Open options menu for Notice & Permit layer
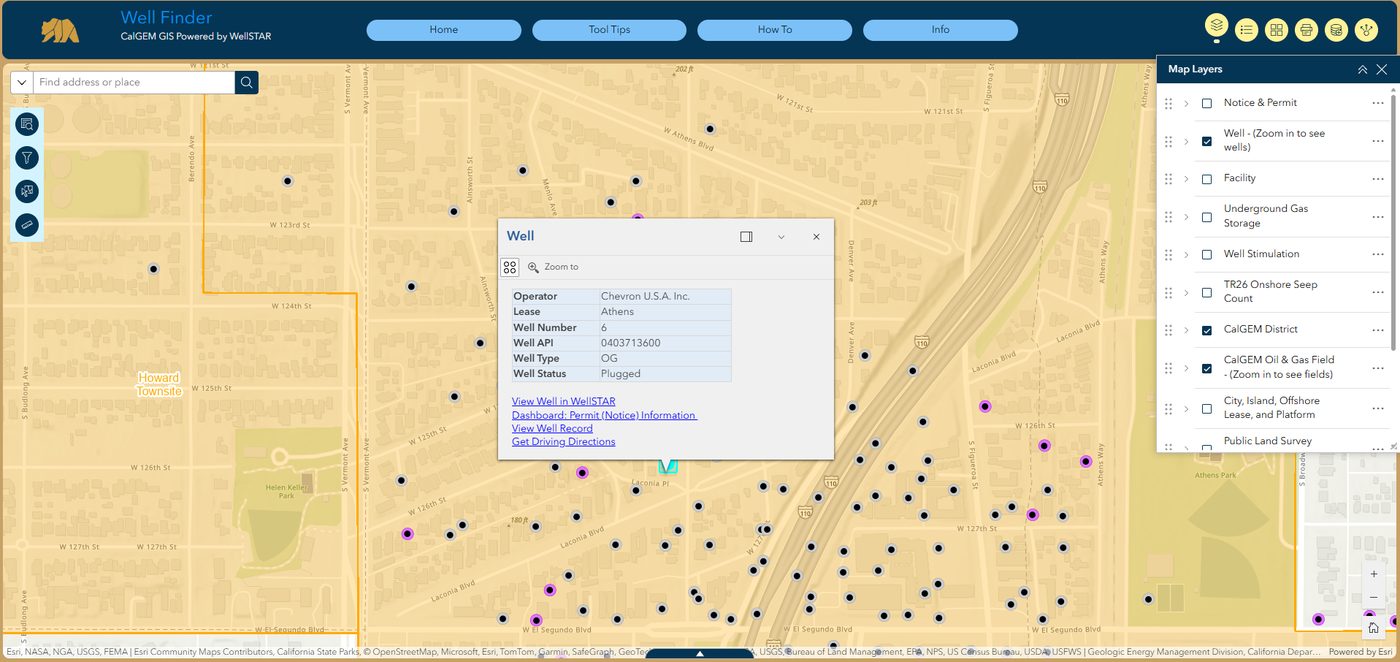1400x662 pixels. [1378, 103]
